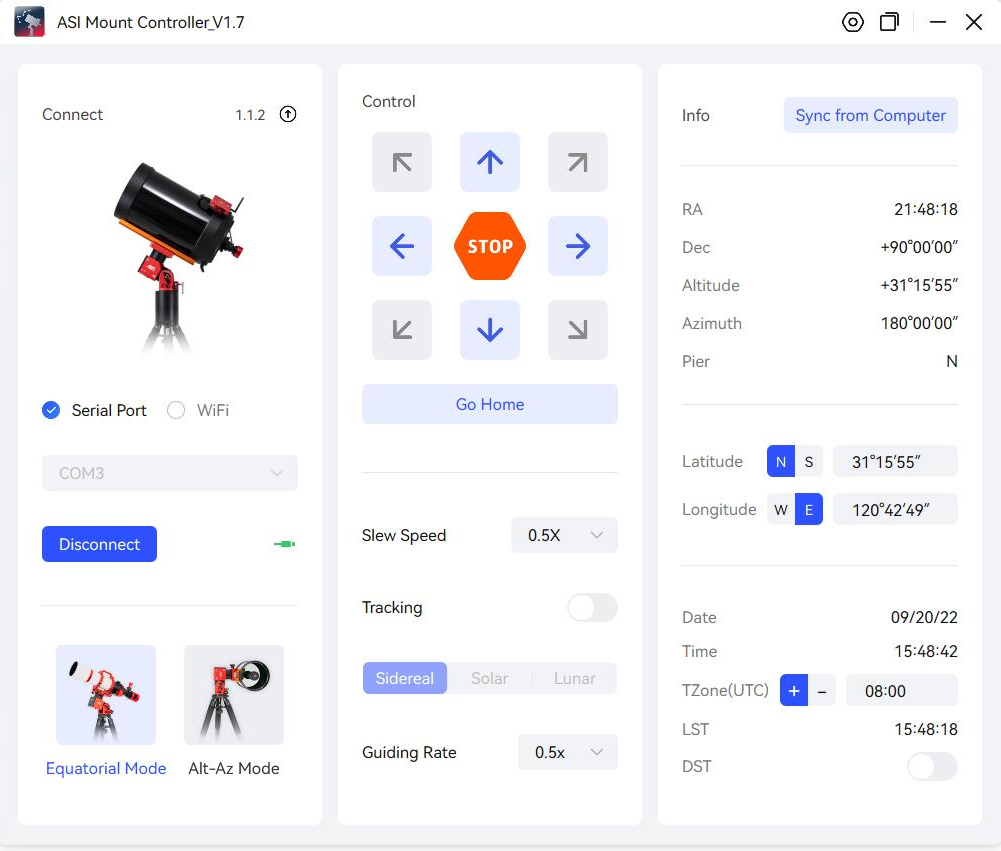Image resolution: width=1001 pixels, height=851 pixels.
Task: Edit the Latitude value field 31°15'55"
Action: click(895, 462)
